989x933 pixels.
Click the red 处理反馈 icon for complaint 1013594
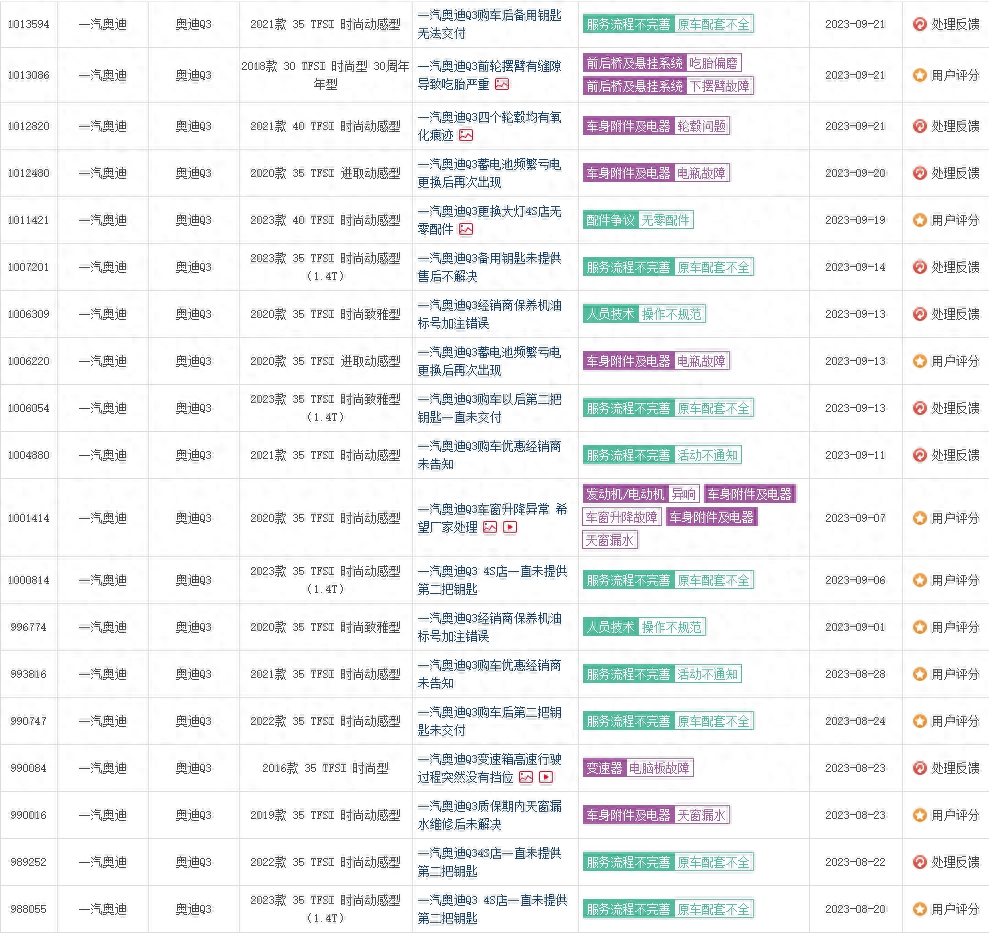[x=920, y=24]
